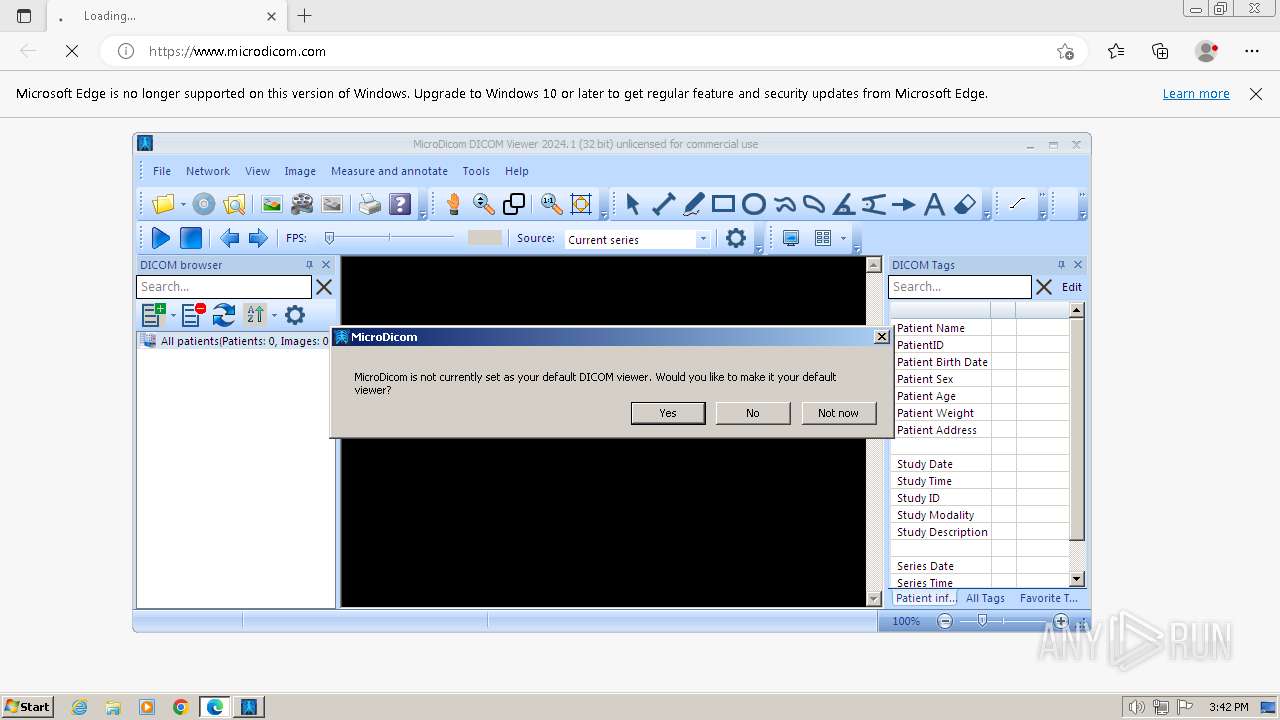Select the Zoom magnifier tool
The width and height of the screenshot is (1280, 720).
(484, 204)
